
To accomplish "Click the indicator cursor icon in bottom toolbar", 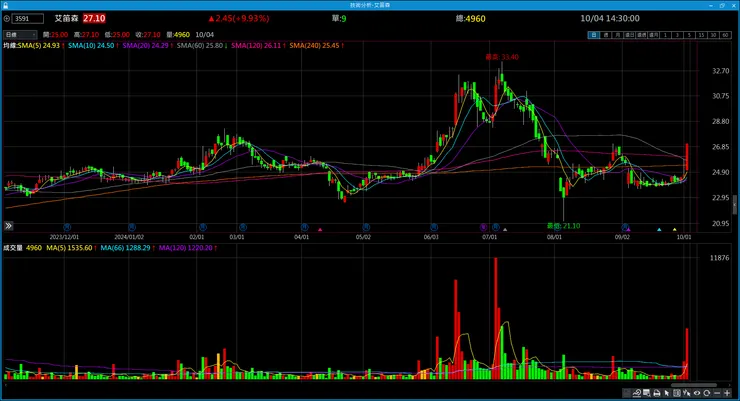I will pos(687,393).
